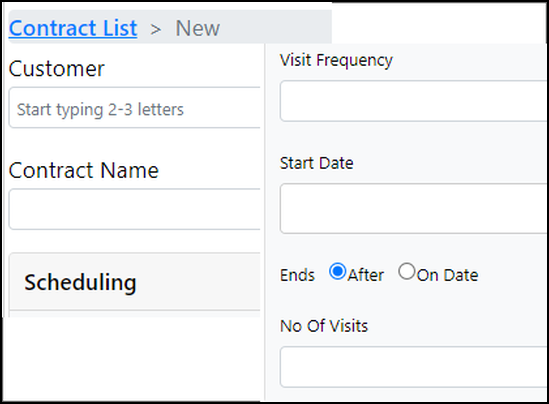Viewport: 549px width, 404px height.
Task: Focus the Customer search input field
Action: click(134, 108)
